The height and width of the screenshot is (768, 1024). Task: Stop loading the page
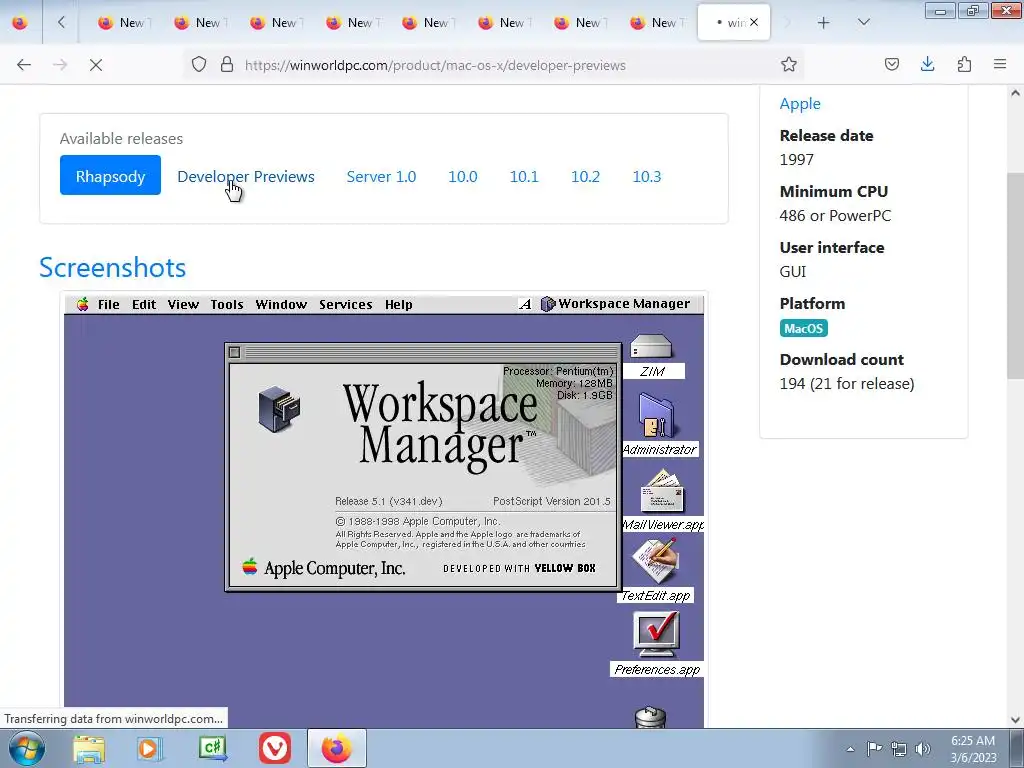pos(95,65)
